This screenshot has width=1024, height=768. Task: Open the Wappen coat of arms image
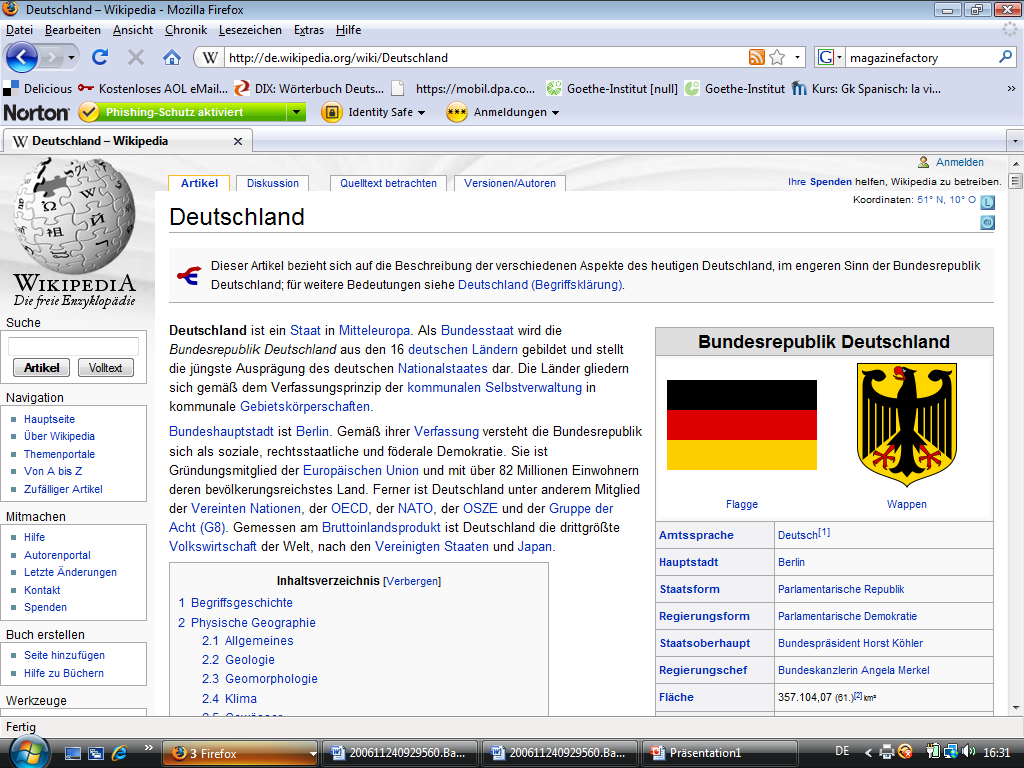[x=906, y=424]
